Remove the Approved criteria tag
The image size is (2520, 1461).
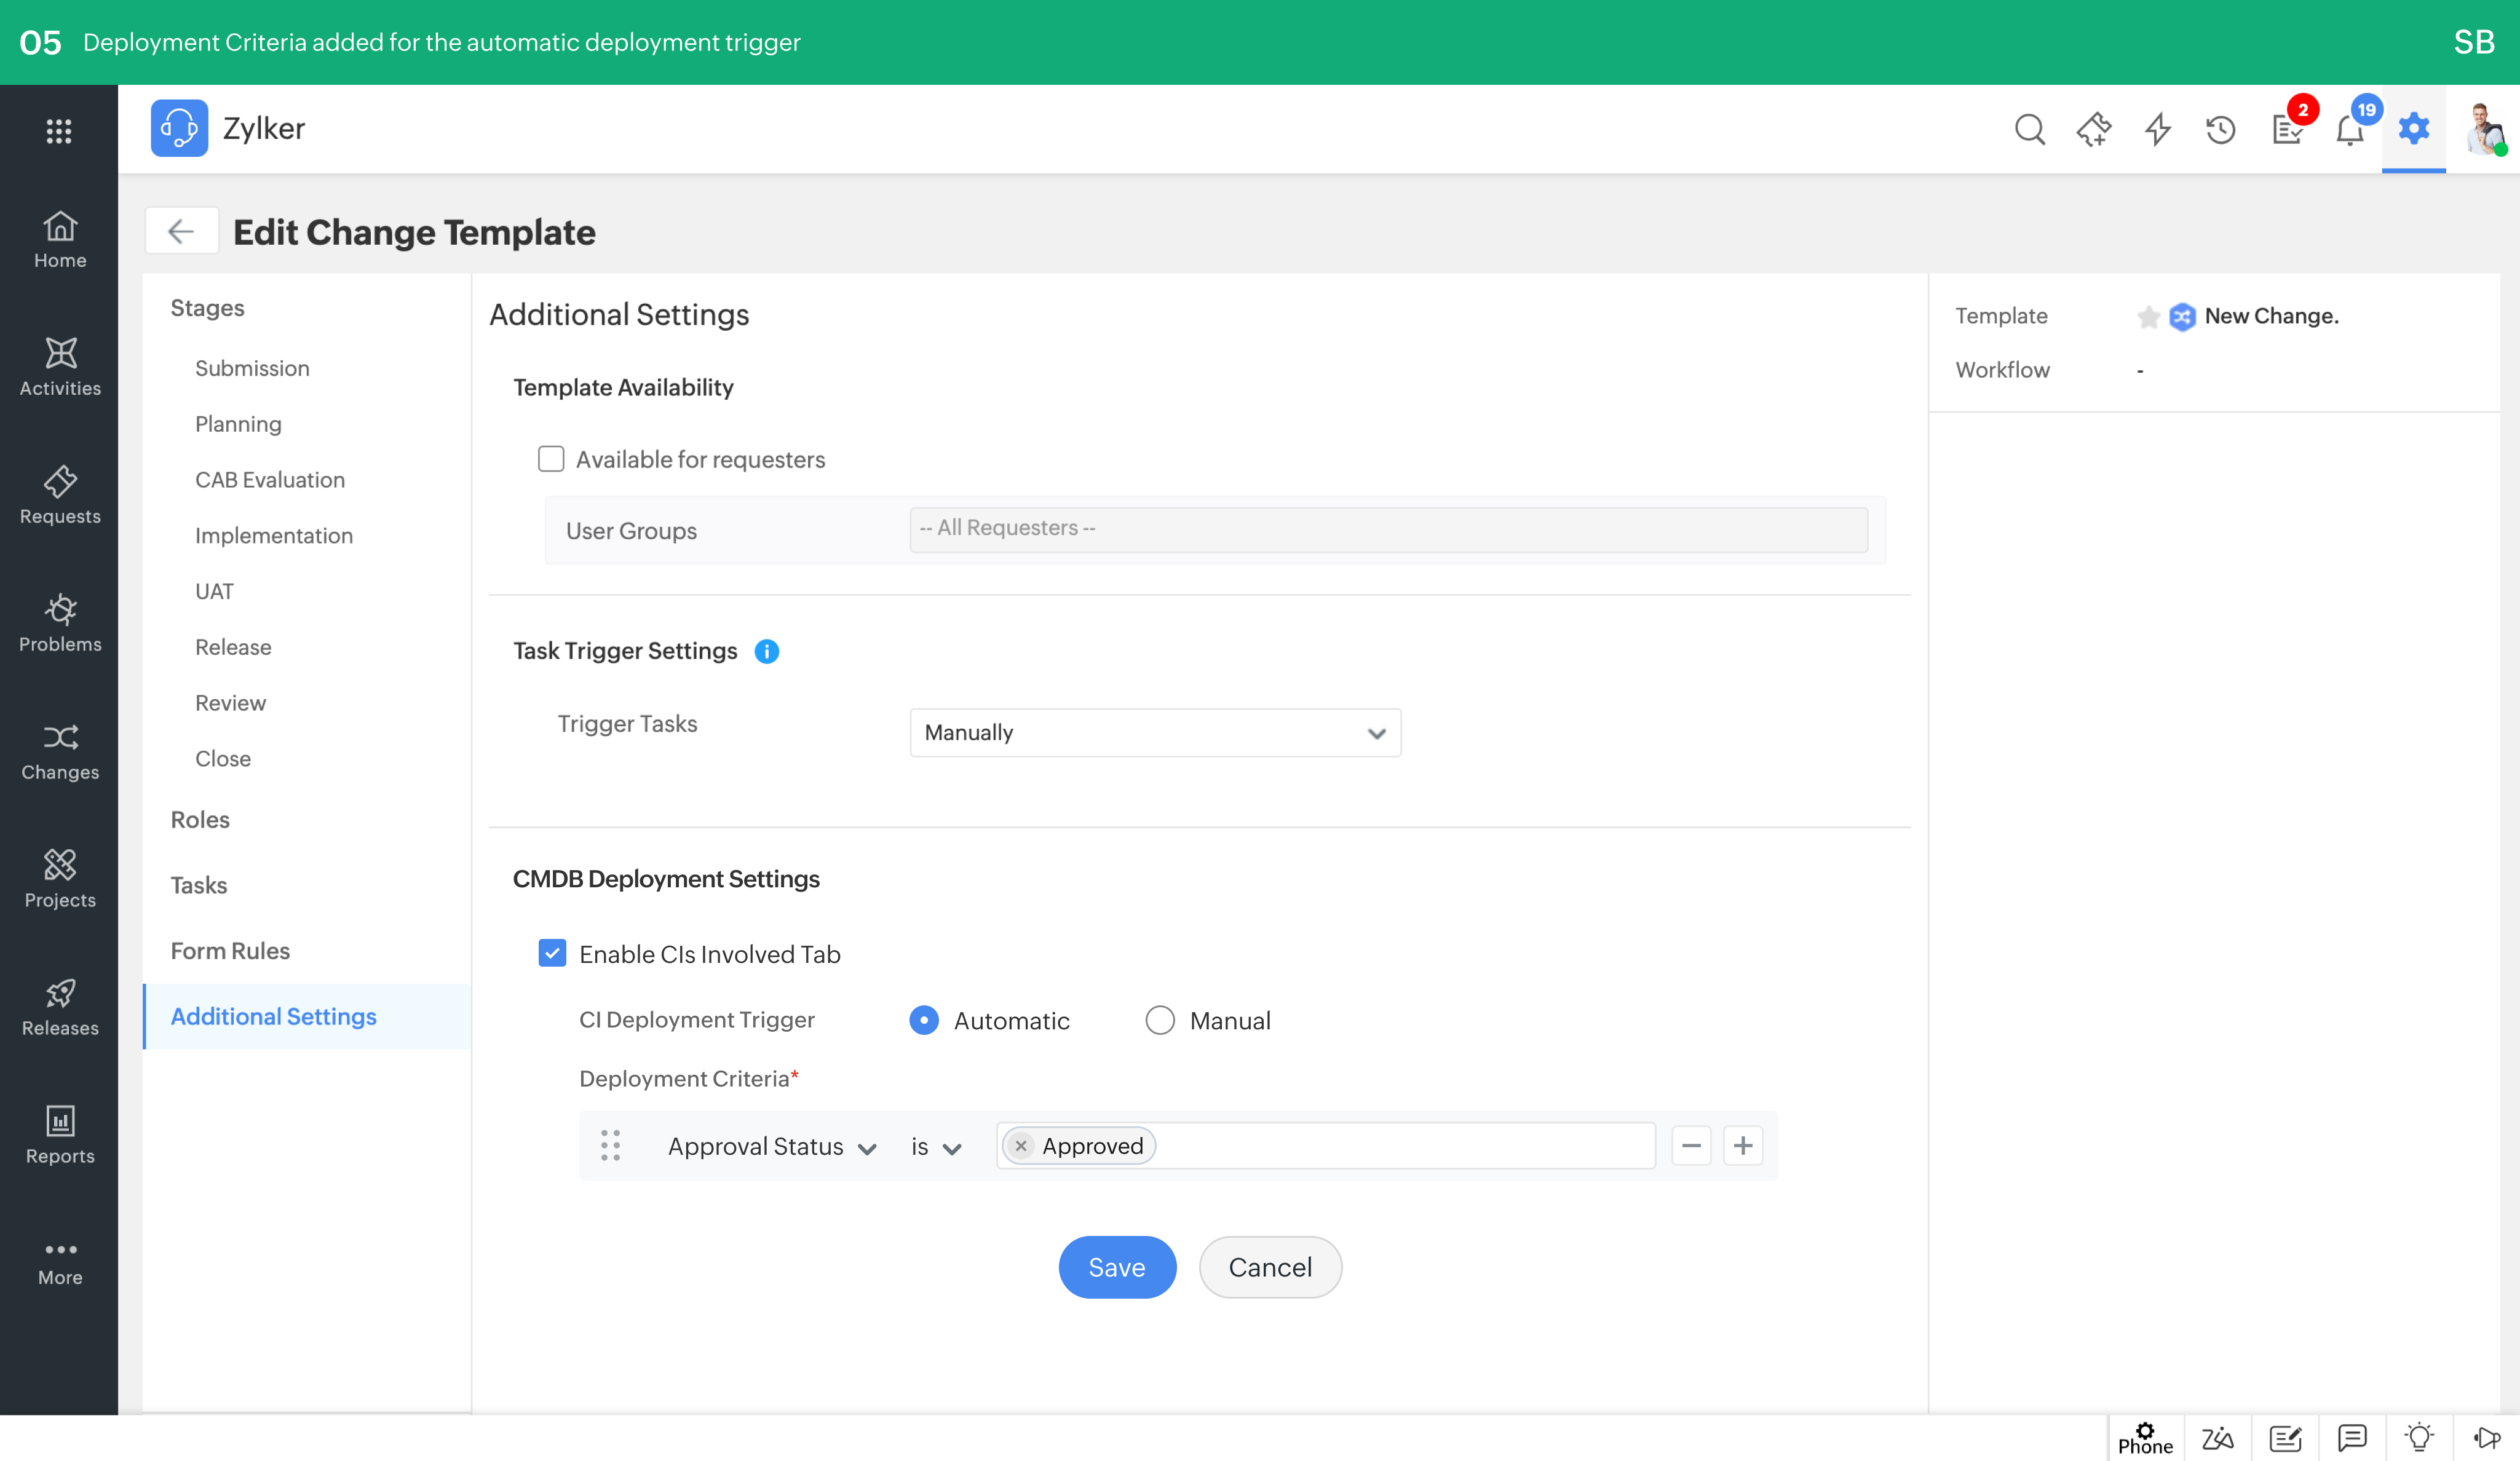[x=1020, y=1146]
